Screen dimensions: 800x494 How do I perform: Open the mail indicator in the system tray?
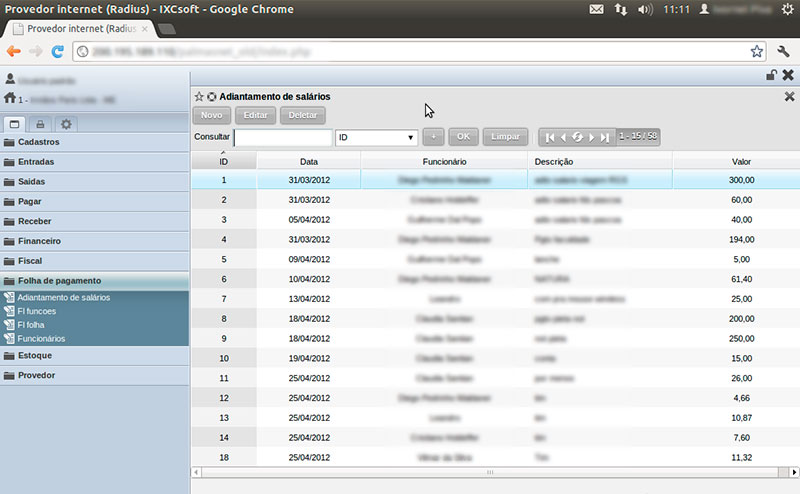tap(596, 9)
